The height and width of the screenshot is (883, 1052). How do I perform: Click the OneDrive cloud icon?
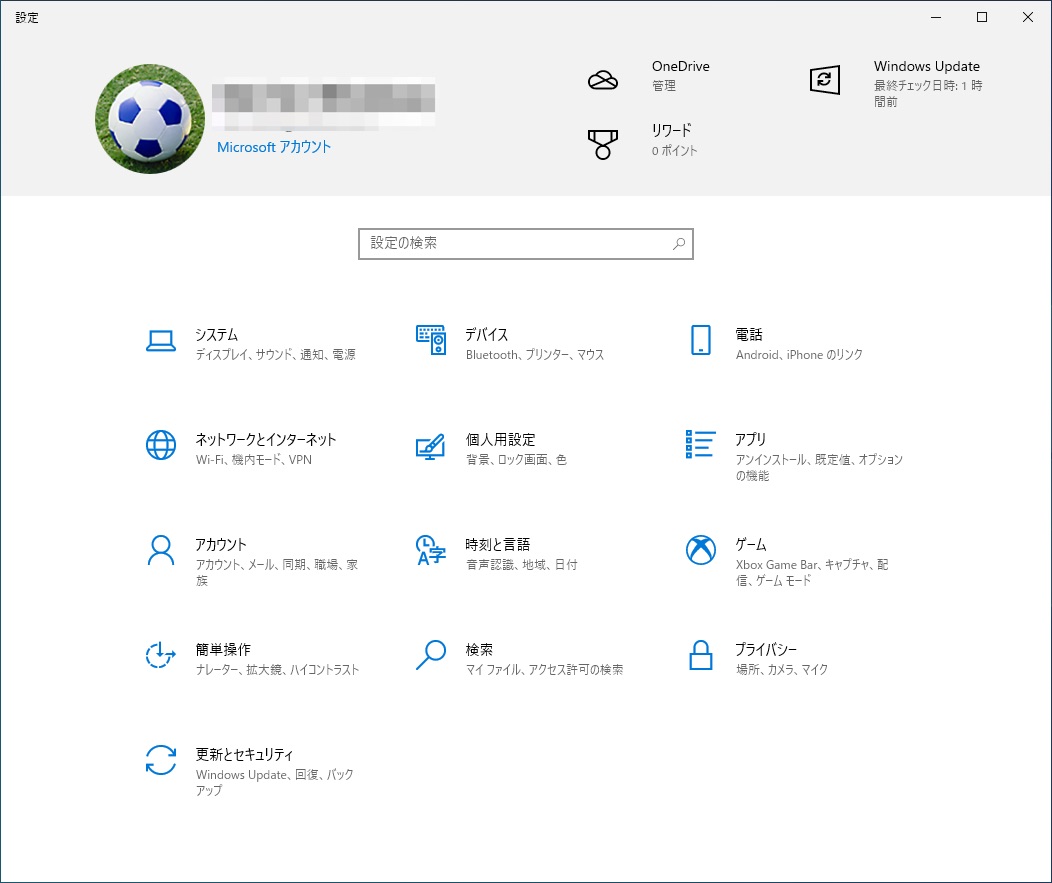pos(602,81)
